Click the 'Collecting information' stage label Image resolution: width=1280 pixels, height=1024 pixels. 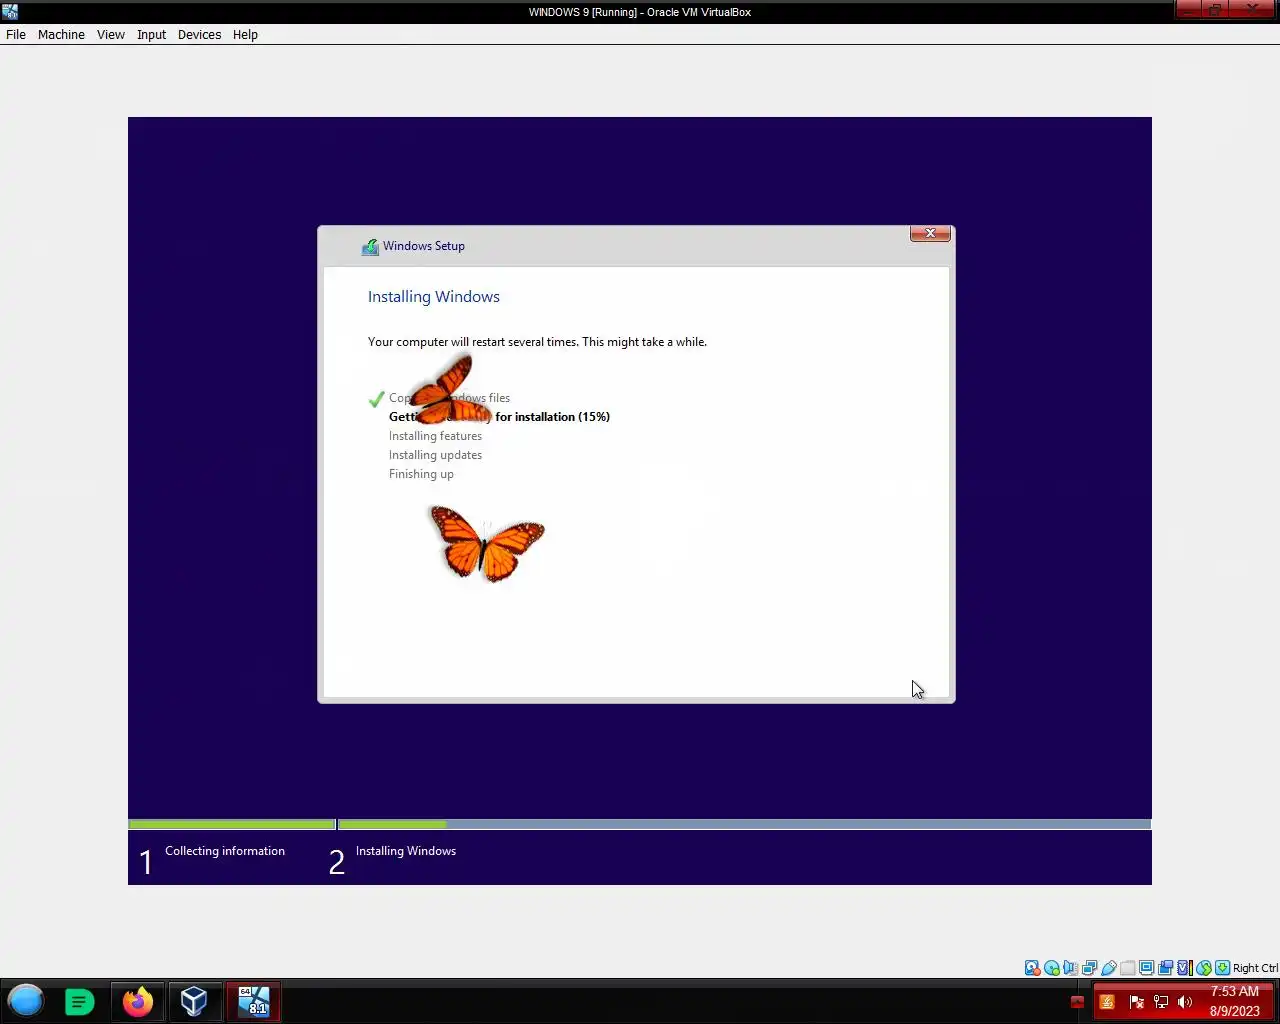tap(225, 851)
